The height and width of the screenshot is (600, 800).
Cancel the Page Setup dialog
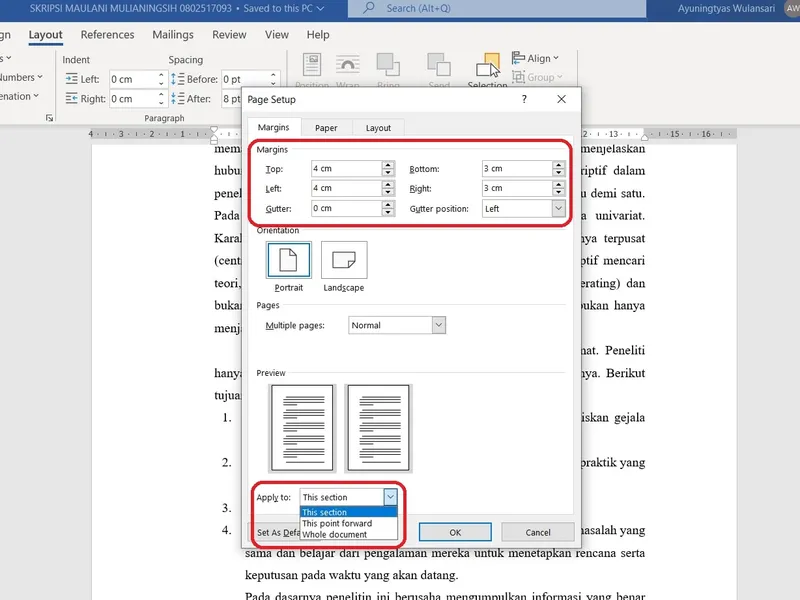(538, 532)
